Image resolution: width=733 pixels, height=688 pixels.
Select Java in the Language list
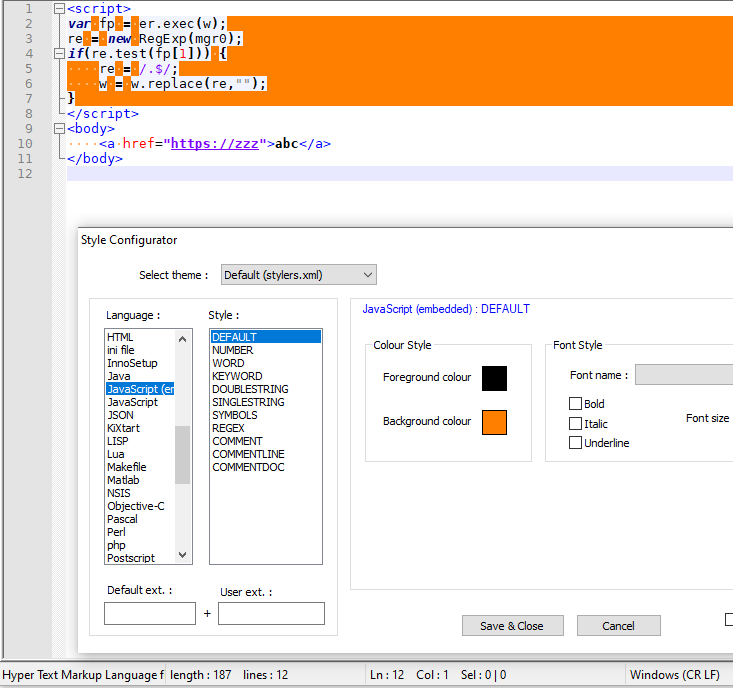click(140, 376)
